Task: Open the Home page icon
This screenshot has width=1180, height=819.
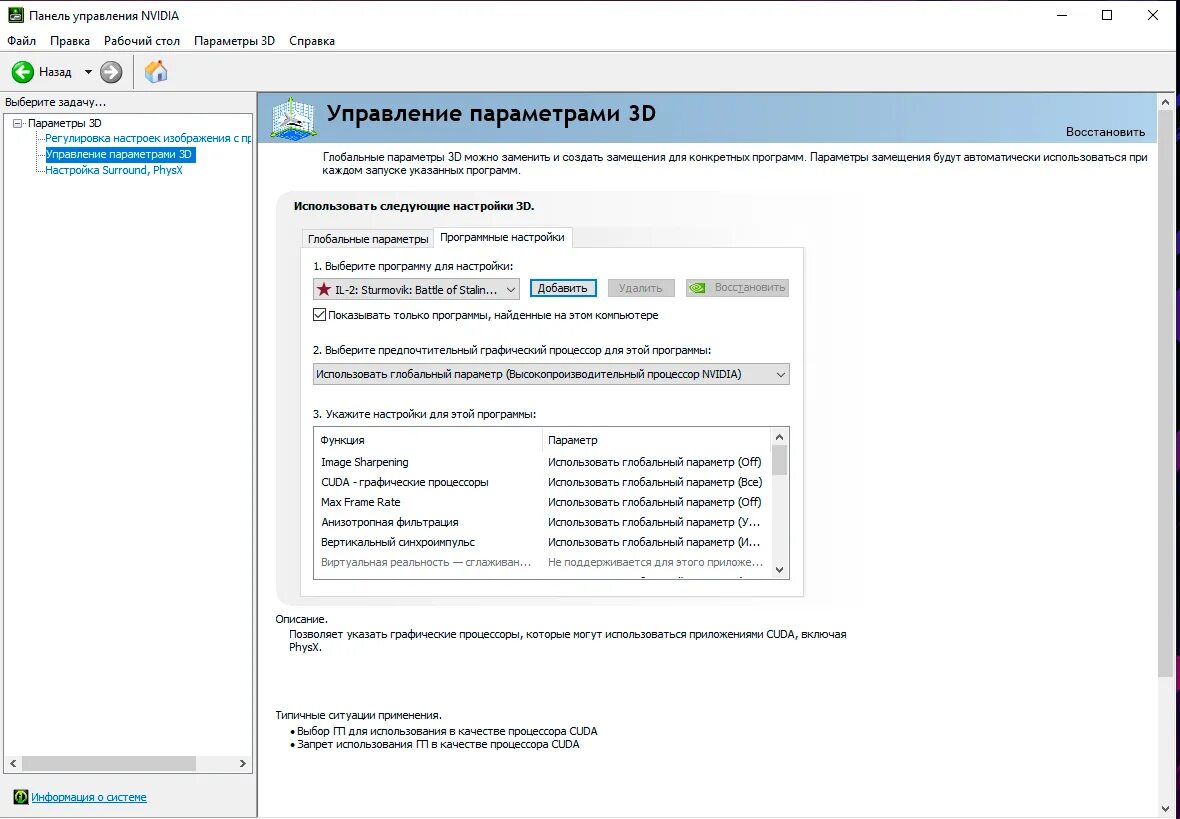Action: tap(156, 72)
